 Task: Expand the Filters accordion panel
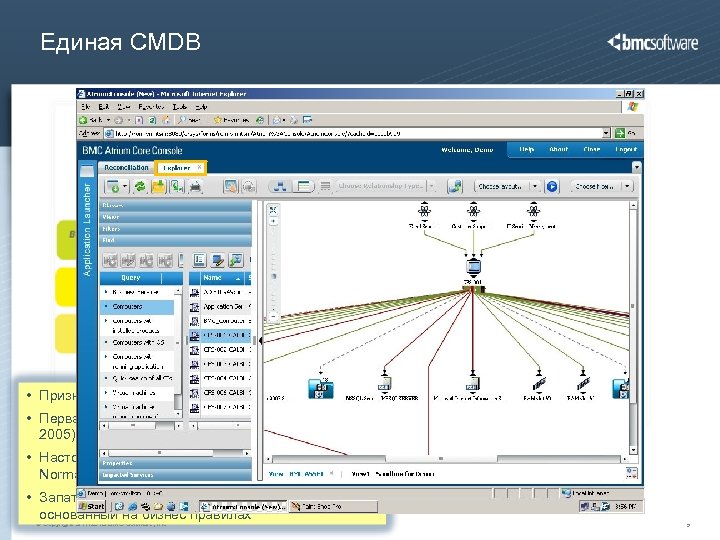click(175, 228)
